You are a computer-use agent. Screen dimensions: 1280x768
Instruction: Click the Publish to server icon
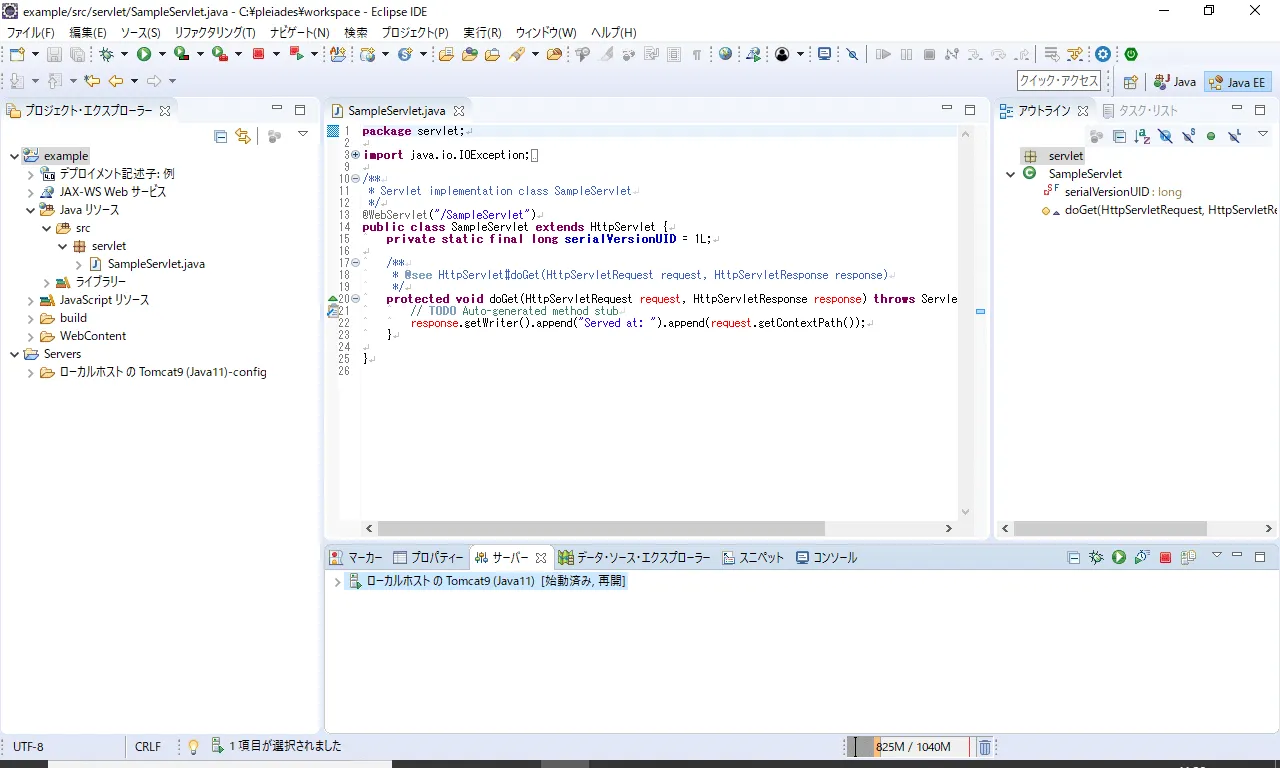(1188, 558)
